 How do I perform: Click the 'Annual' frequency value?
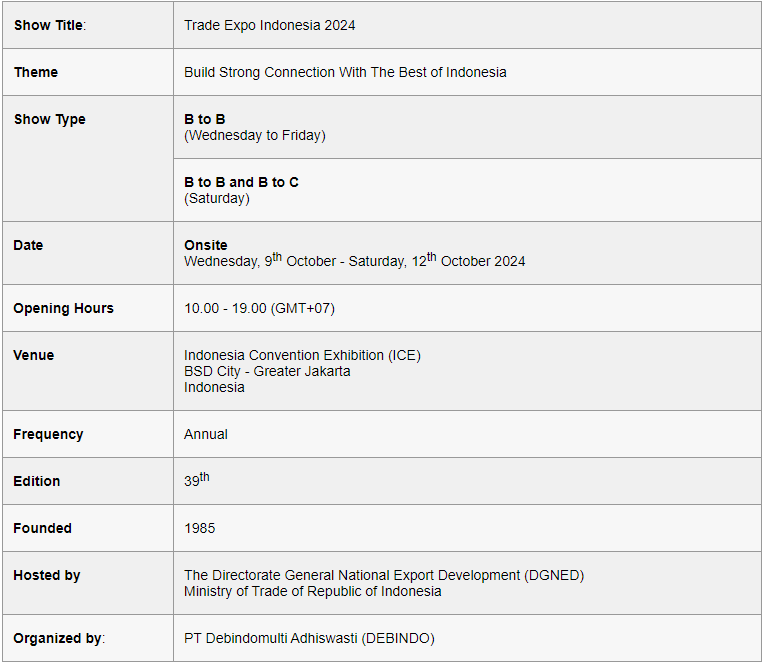coord(206,435)
